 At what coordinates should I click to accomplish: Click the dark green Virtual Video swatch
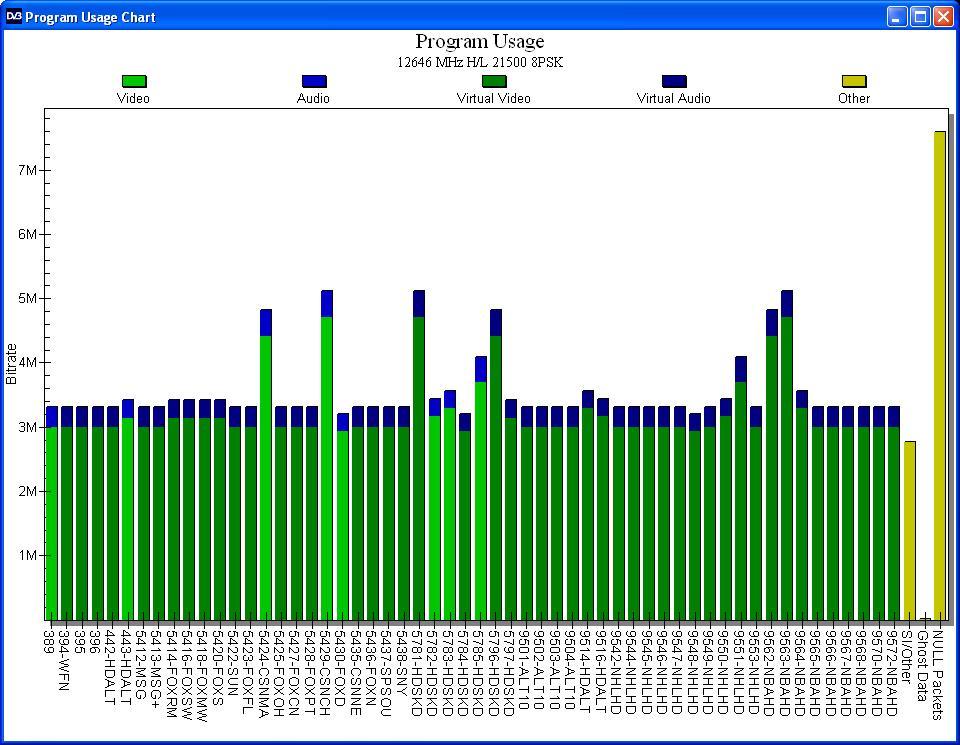494,81
